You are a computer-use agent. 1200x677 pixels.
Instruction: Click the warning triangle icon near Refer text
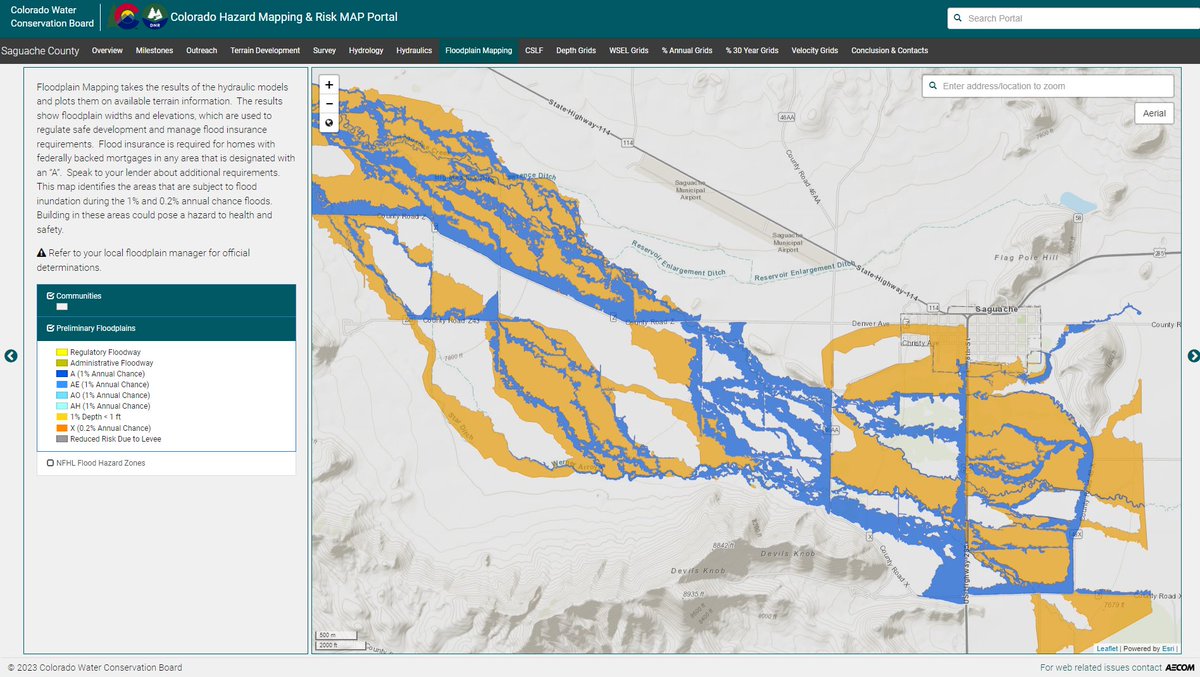(x=41, y=253)
